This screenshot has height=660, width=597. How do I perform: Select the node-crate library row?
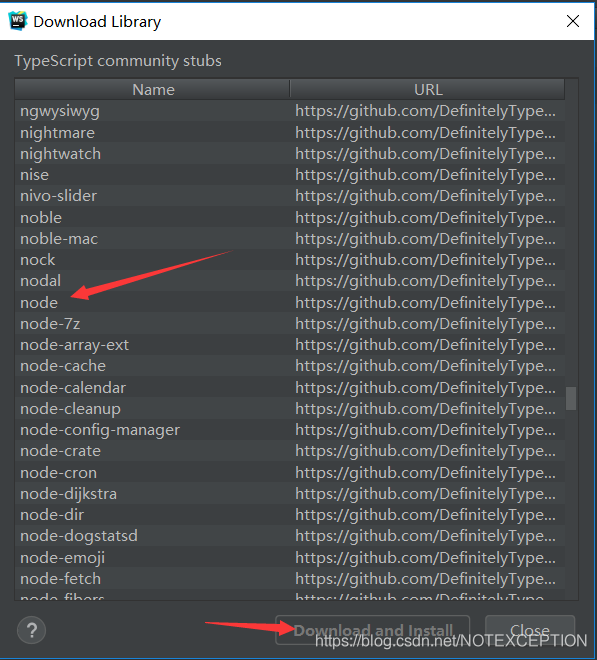click(x=290, y=451)
